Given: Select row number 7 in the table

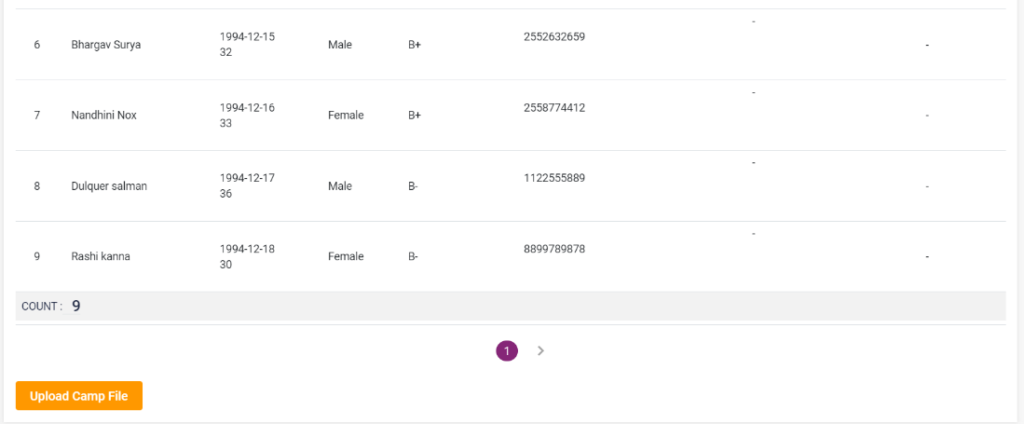Looking at the screenshot, I should coord(37,115).
